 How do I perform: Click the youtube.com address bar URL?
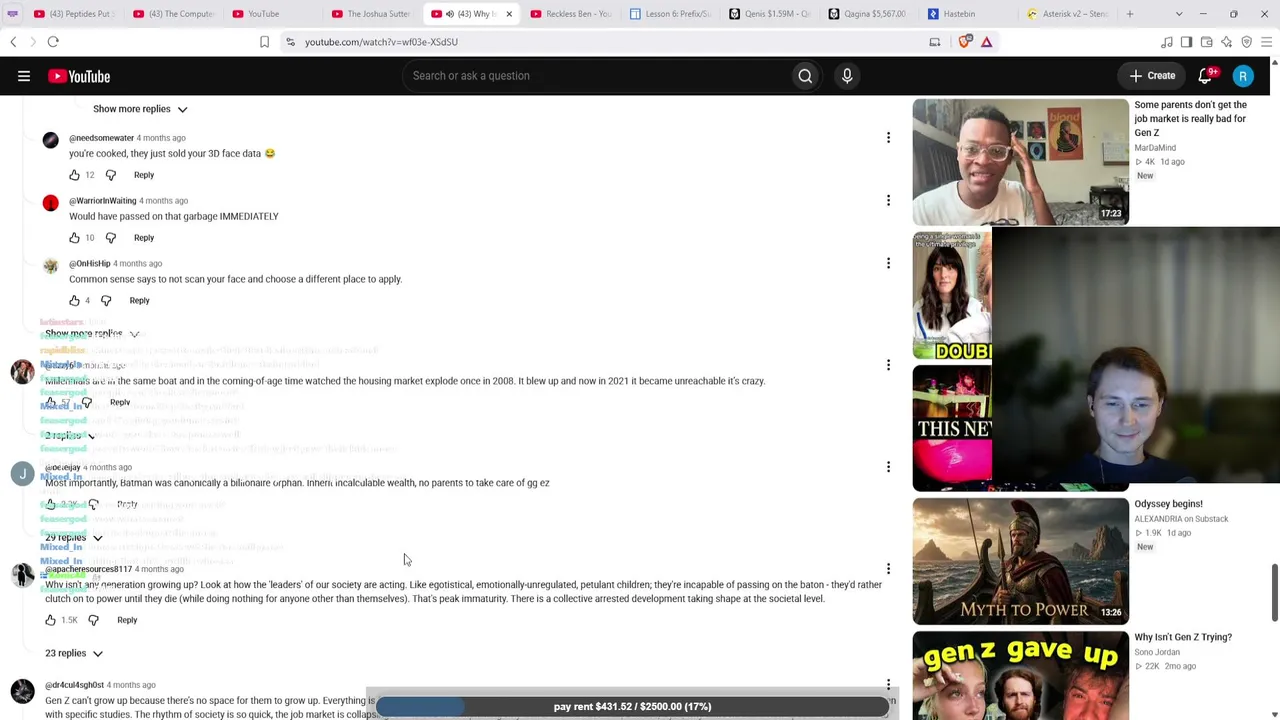381,42
